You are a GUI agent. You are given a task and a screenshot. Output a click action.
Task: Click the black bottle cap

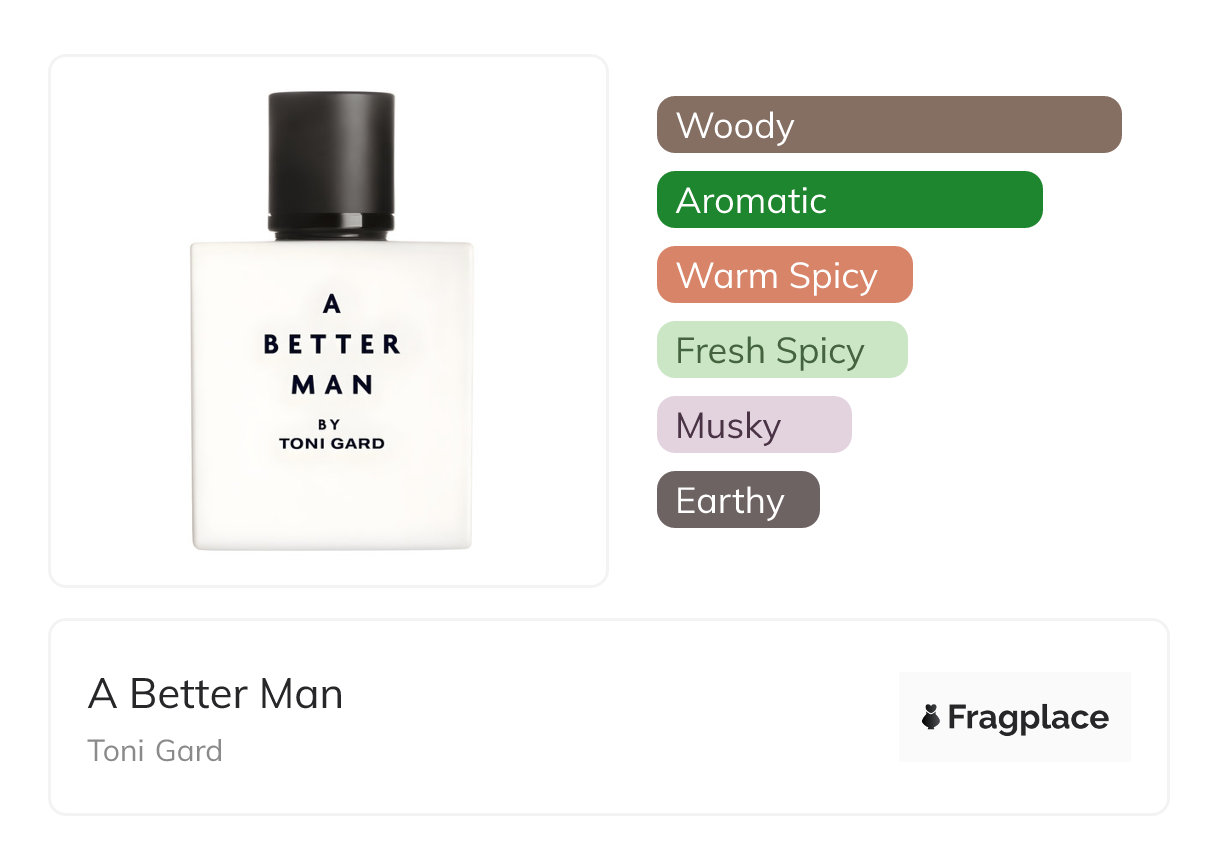(331, 165)
